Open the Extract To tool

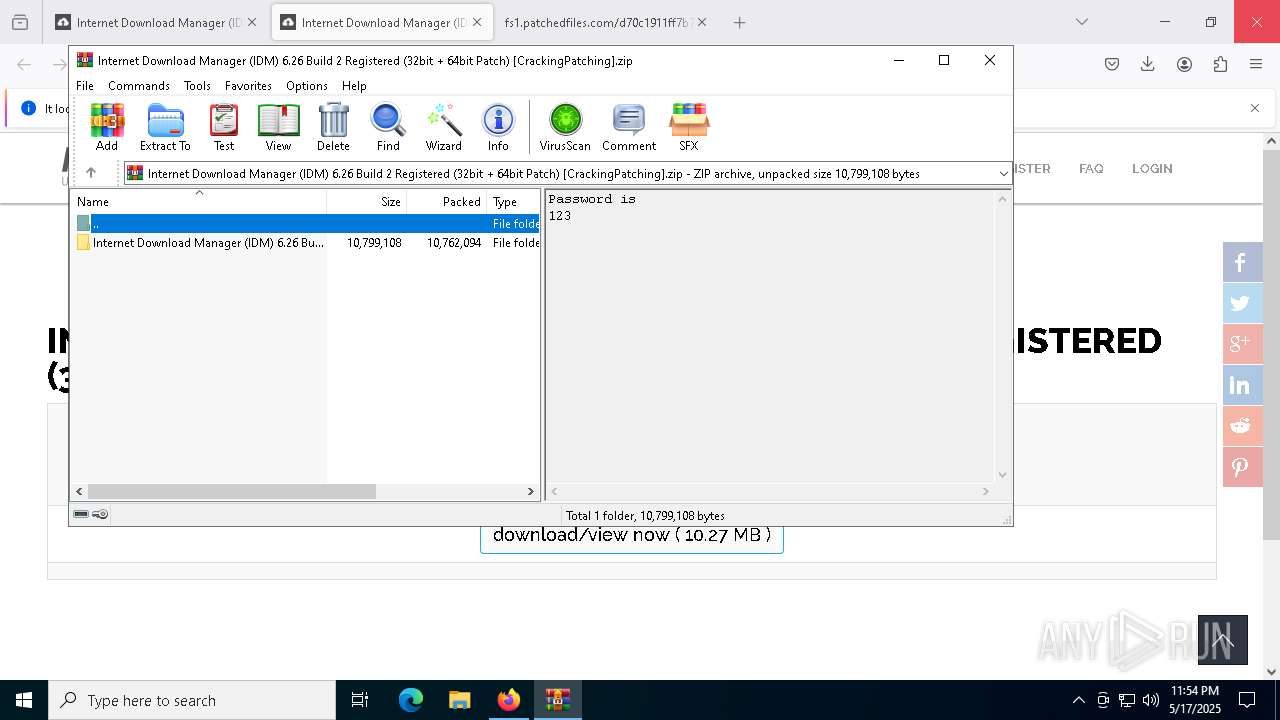pyautogui.click(x=165, y=127)
